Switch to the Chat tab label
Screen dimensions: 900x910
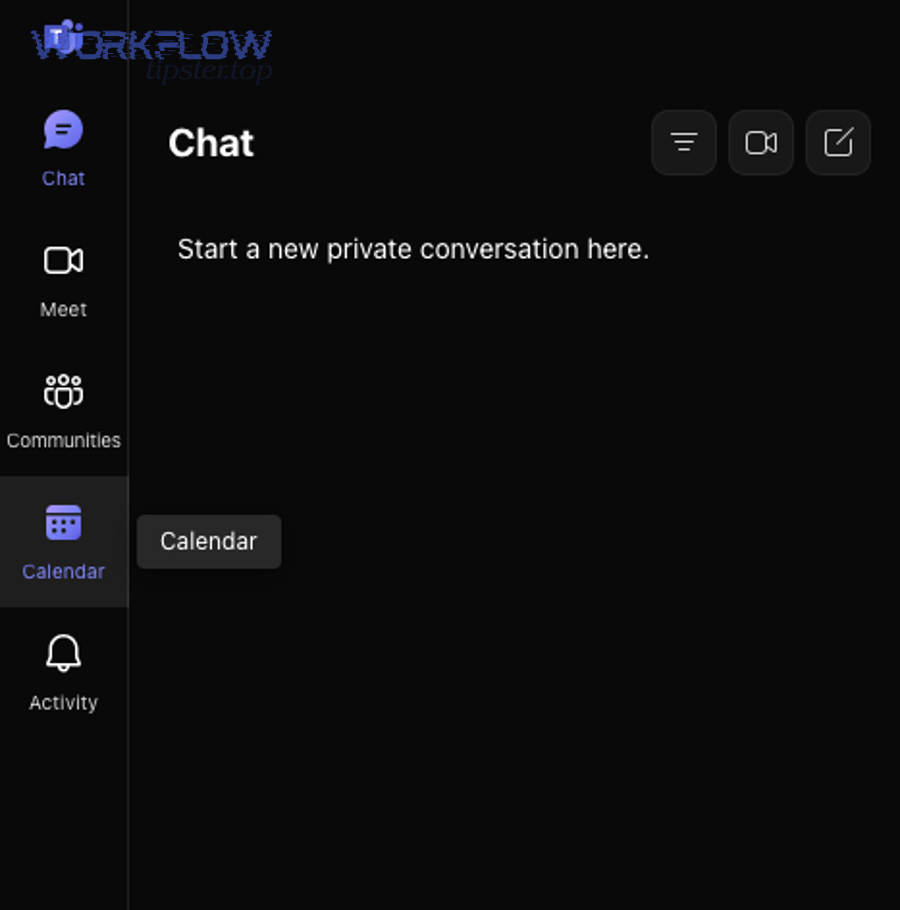[63, 178]
